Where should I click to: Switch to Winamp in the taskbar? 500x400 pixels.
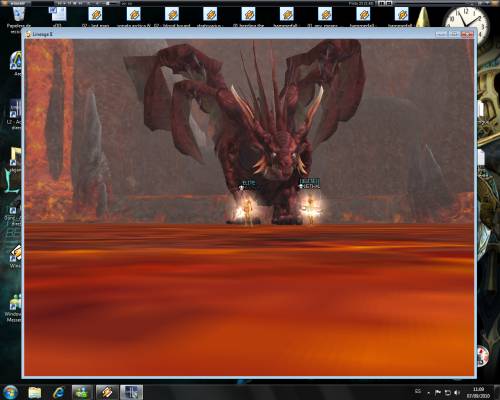point(107,392)
